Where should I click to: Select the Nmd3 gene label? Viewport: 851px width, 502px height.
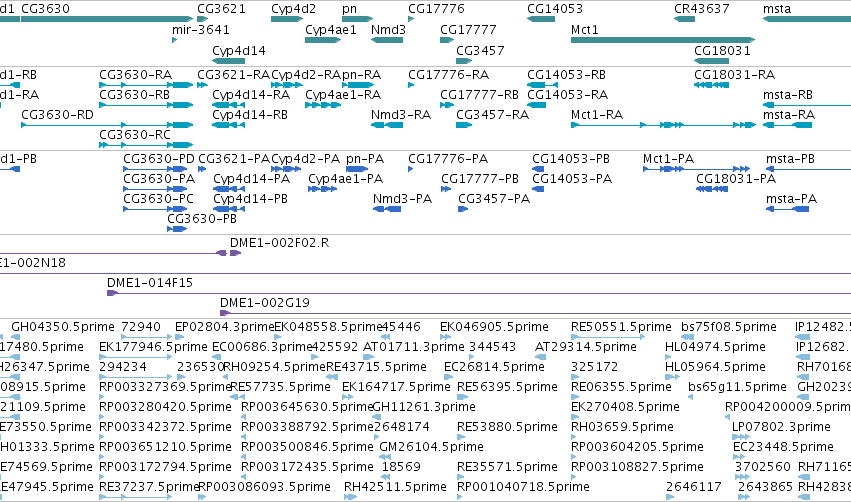[x=388, y=29]
